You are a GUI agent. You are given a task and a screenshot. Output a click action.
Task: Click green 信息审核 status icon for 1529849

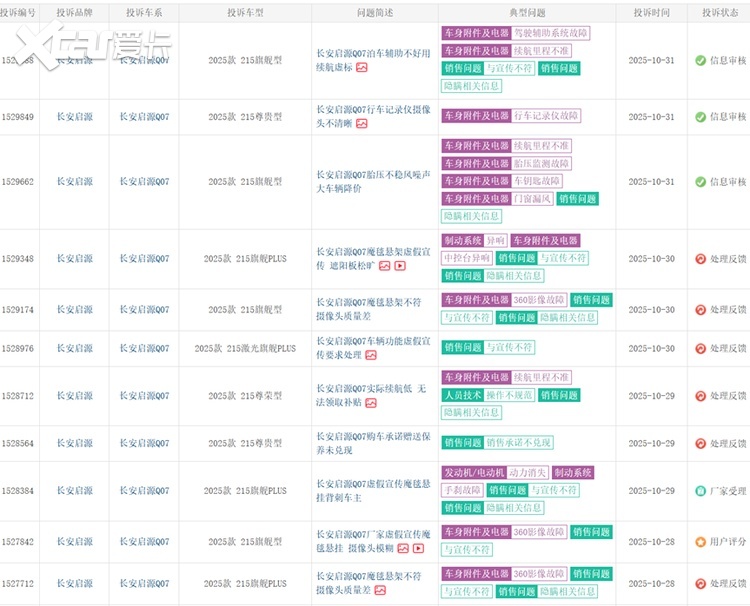coord(700,117)
